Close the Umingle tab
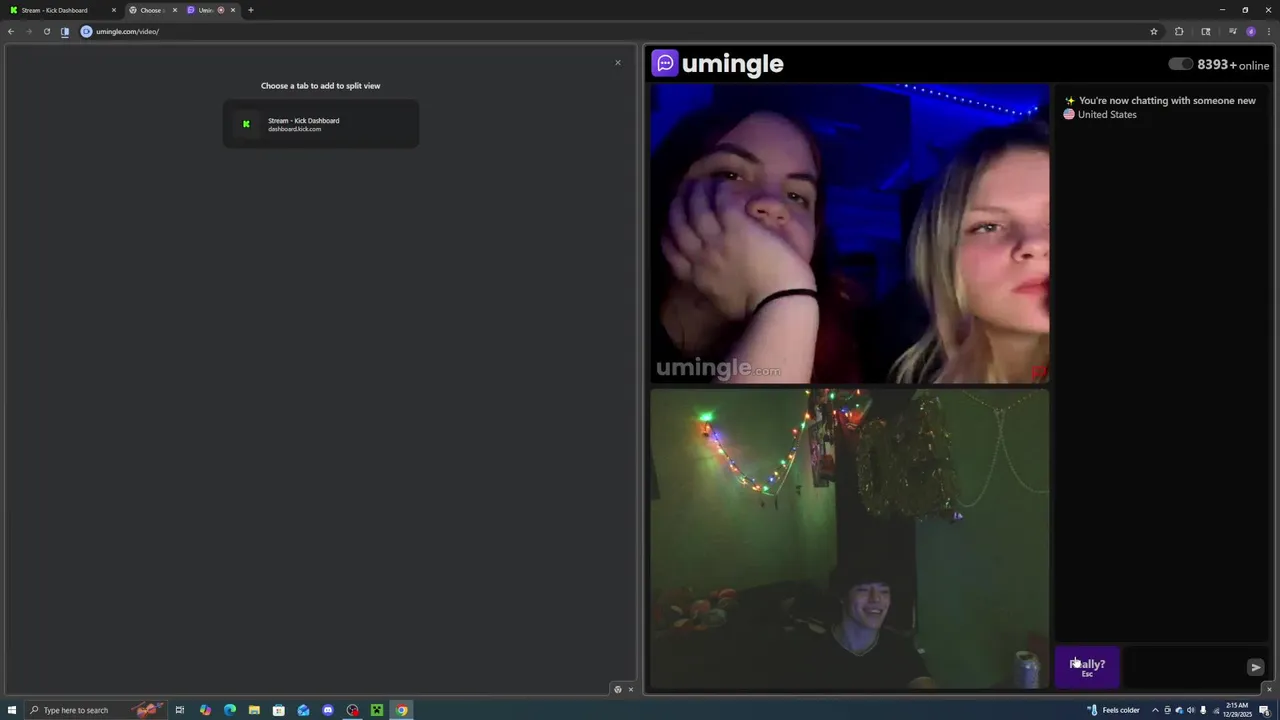This screenshot has height=720, width=1280. coord(233,10)
